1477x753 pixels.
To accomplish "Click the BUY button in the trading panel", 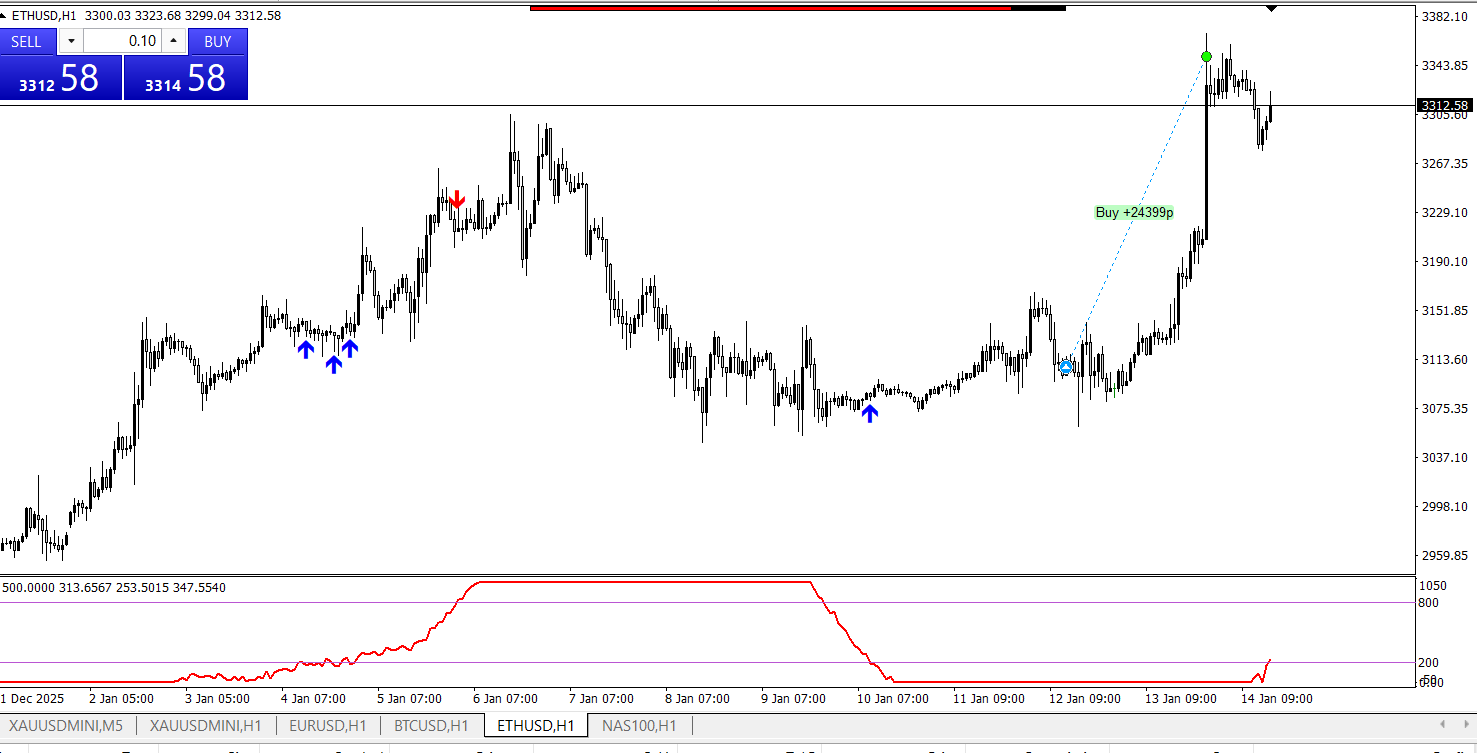I will click(218, 41).
